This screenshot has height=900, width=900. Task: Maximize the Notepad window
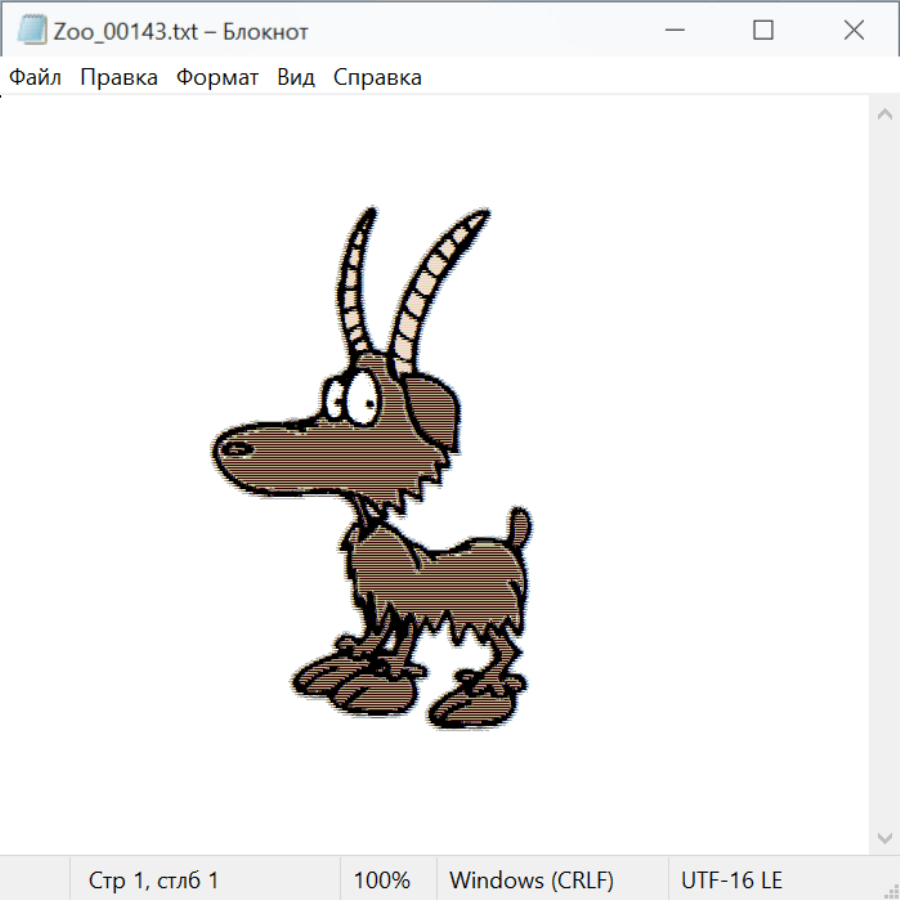pos(763,31)
